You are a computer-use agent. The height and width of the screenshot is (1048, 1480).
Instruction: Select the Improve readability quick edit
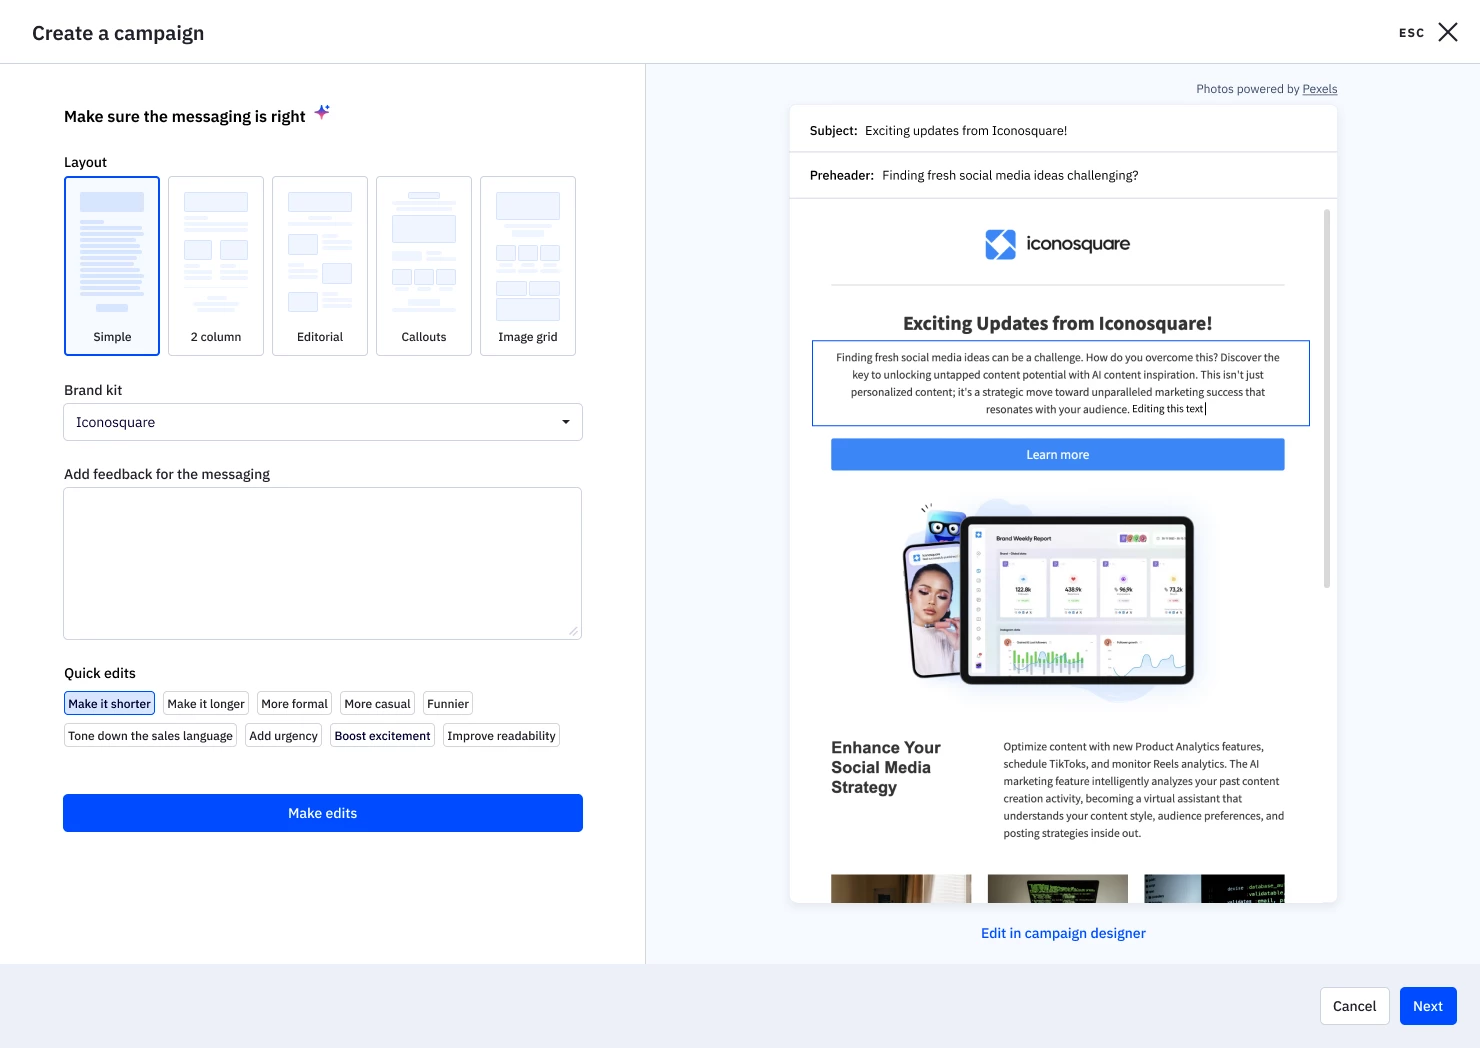501,736
